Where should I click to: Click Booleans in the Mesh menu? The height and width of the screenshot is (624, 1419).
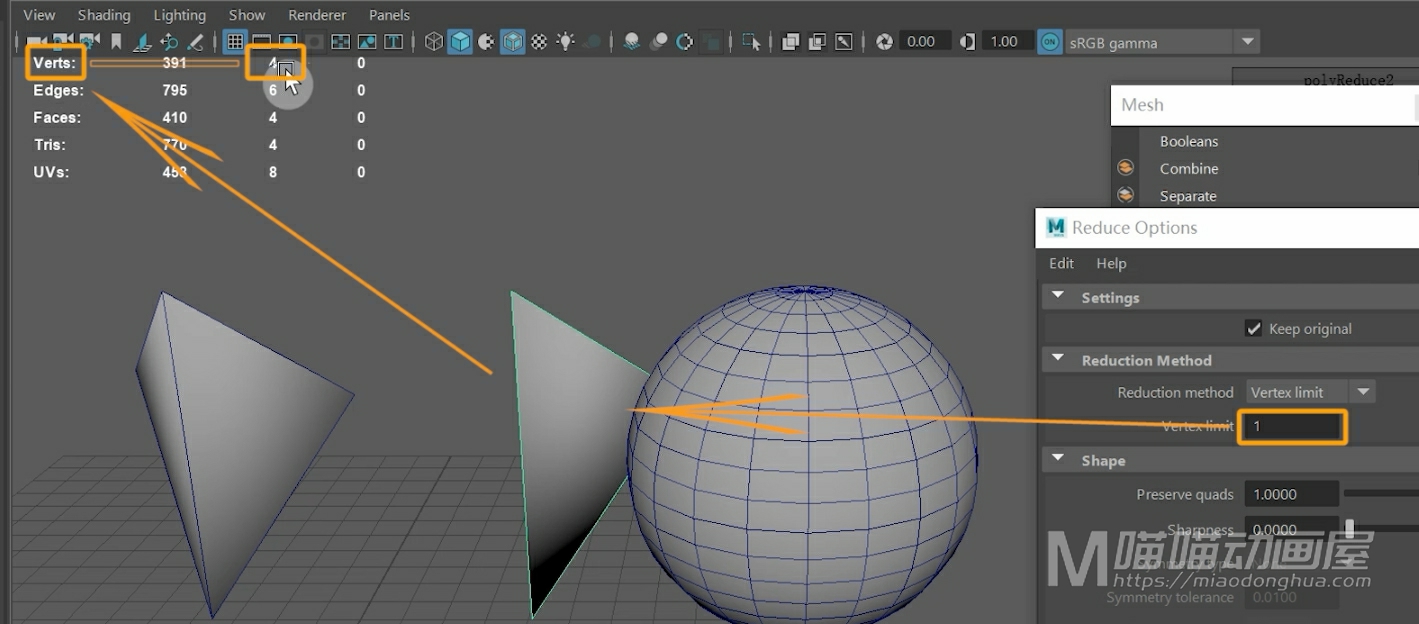(1189, 141)
